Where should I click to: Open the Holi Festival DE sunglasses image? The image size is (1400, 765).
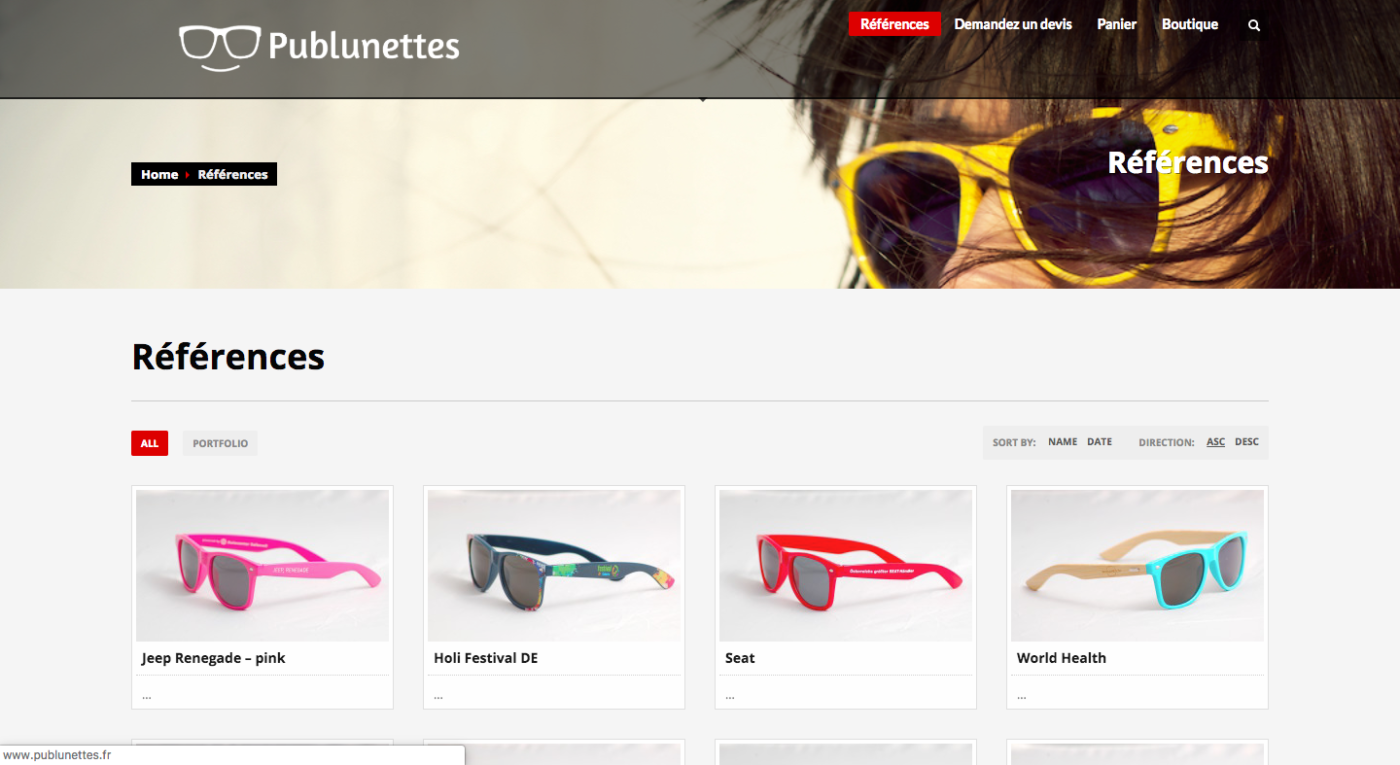[554, 565]
